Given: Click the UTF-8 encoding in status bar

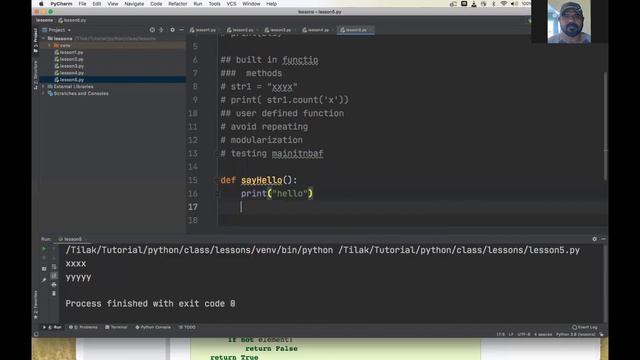Looking at the screenshot, I should click(x=524, y=334).
